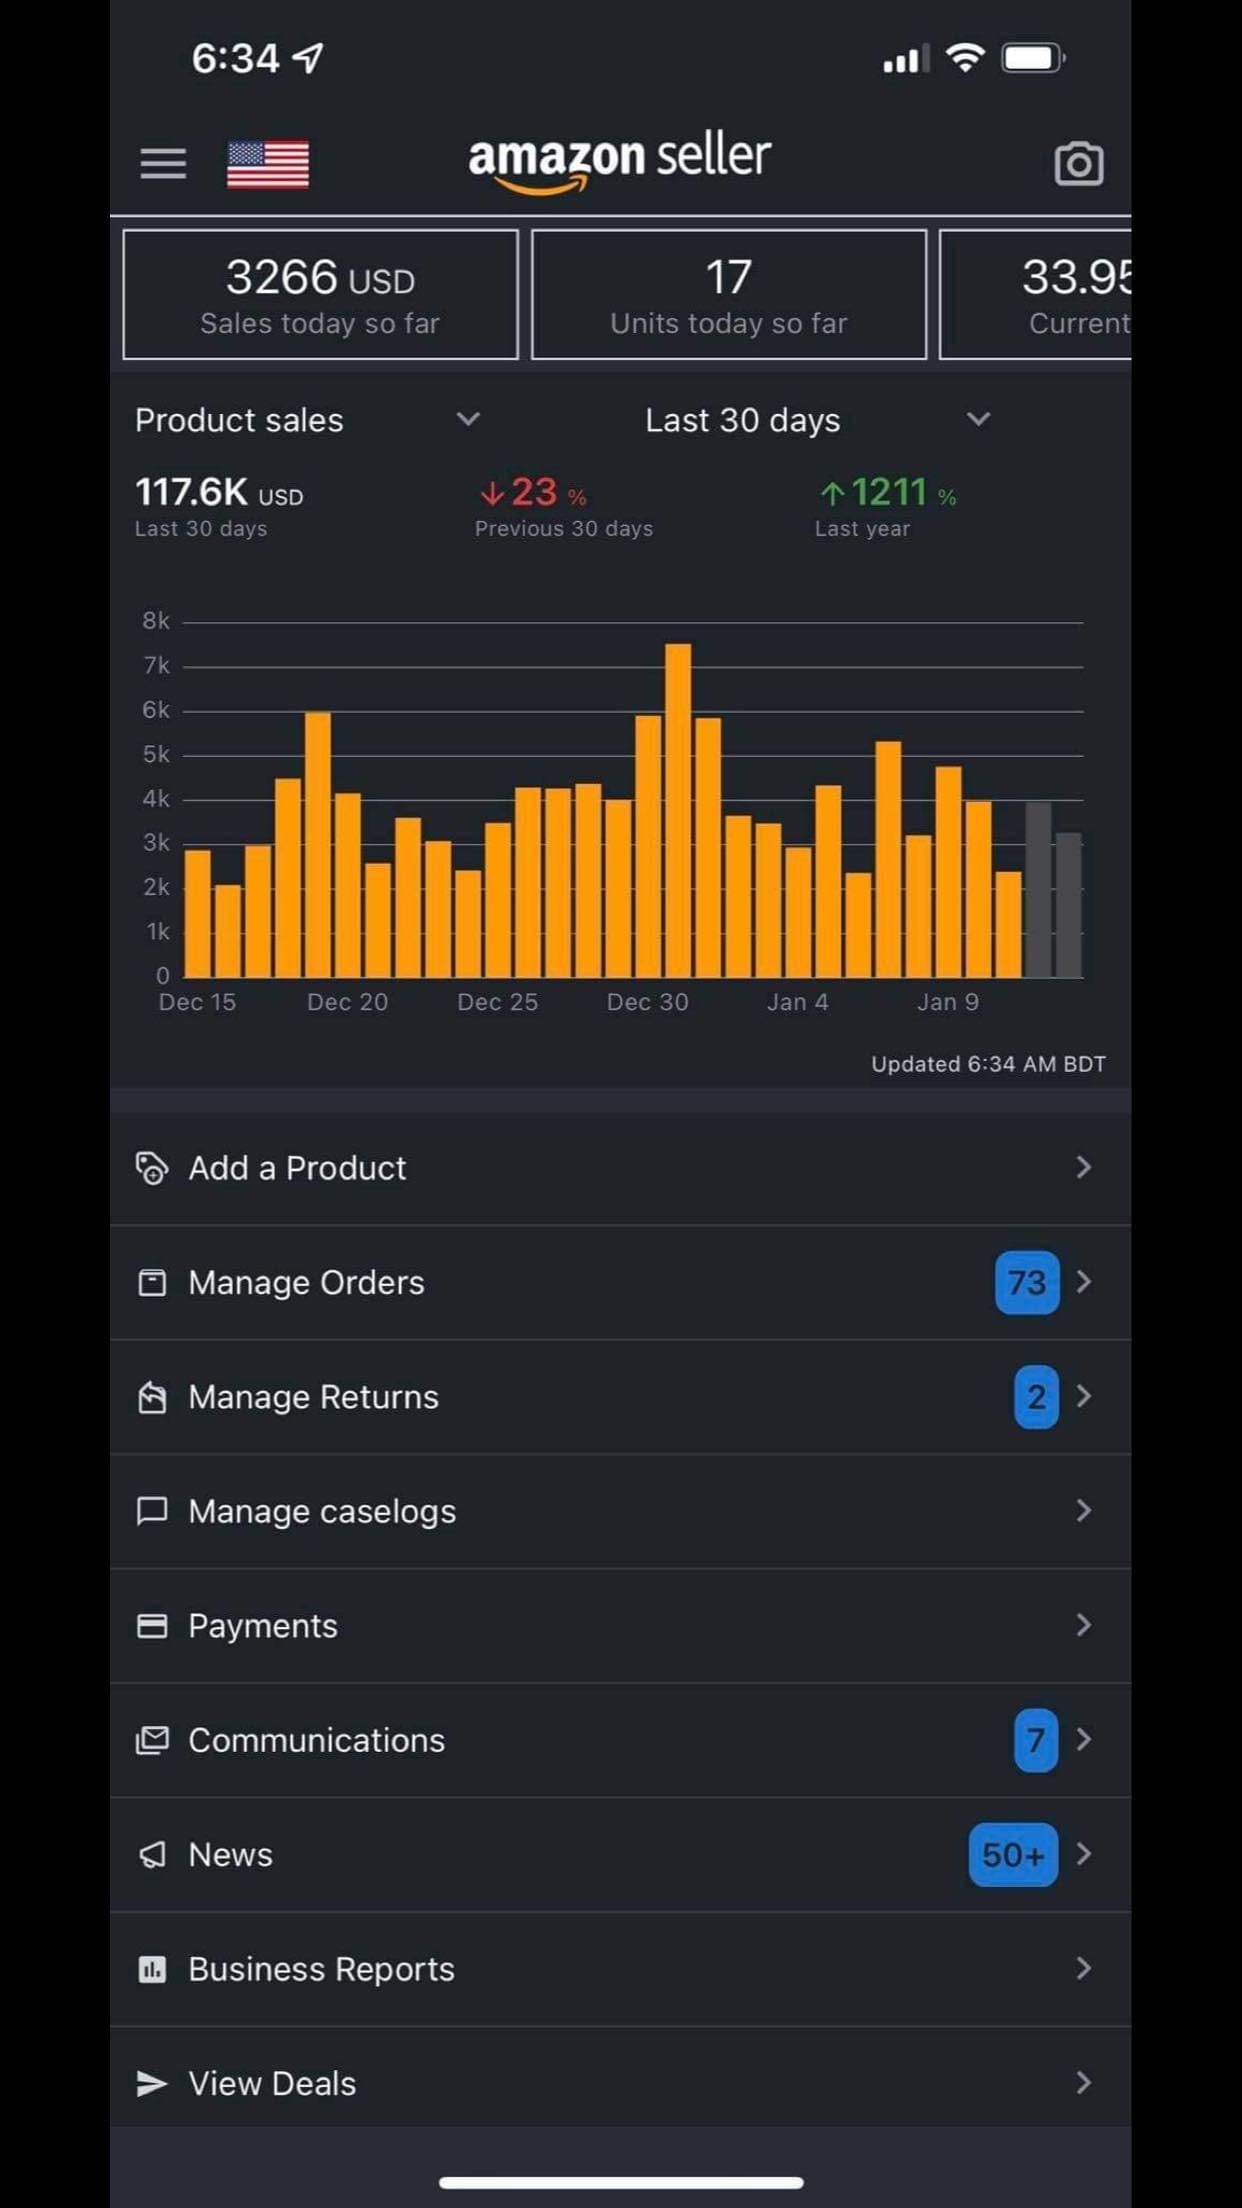The height and width of the screenshot is (2208, 1242).
Task: Open Manage caselogs chevron
Action: (x=1083, y=1511)
